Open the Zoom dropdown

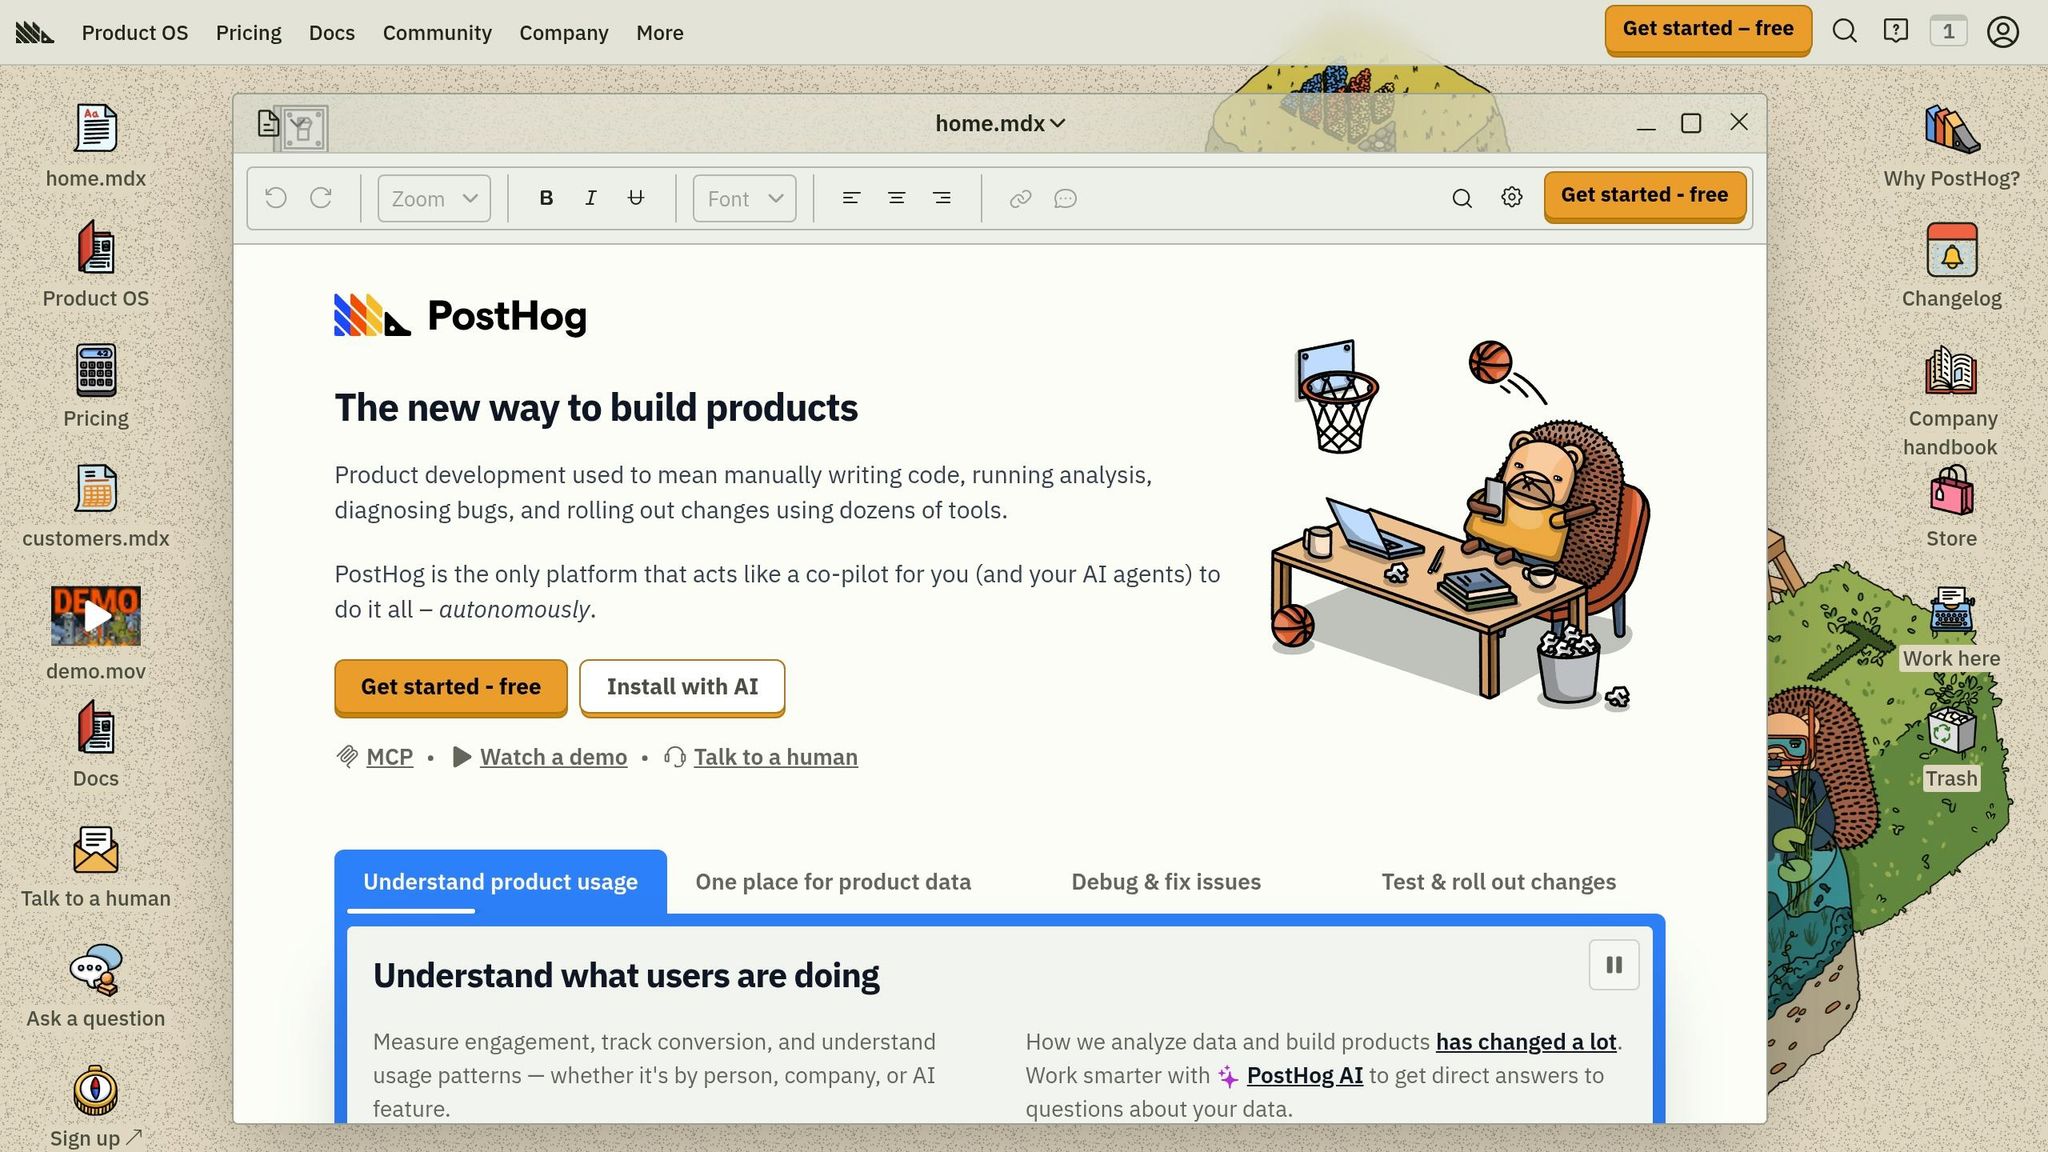click(434, 198)
